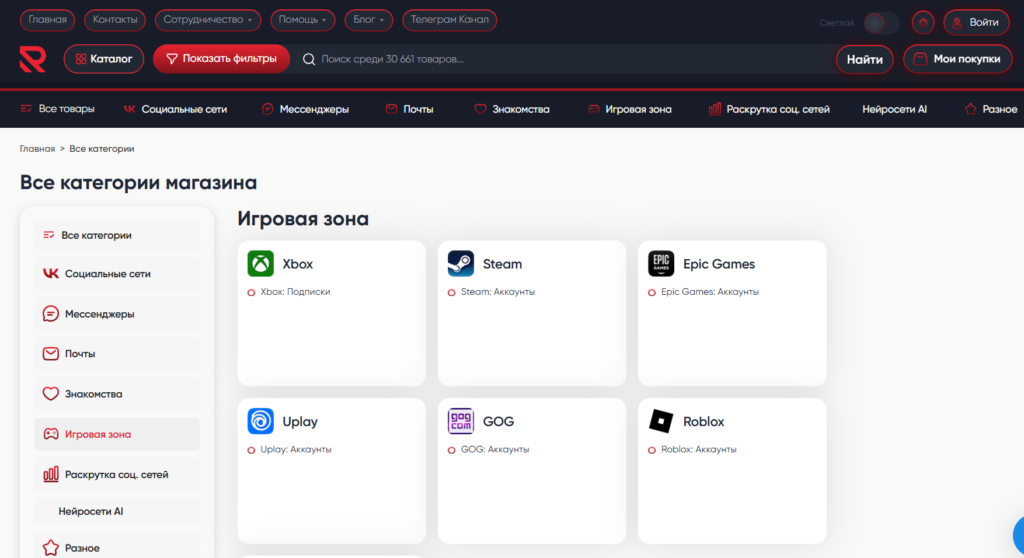The width and height of the screenshot is (1024, 558).
Task: Click the gamepad icon beside sidebar Игровая зона
Action: (x=50, y=434)
